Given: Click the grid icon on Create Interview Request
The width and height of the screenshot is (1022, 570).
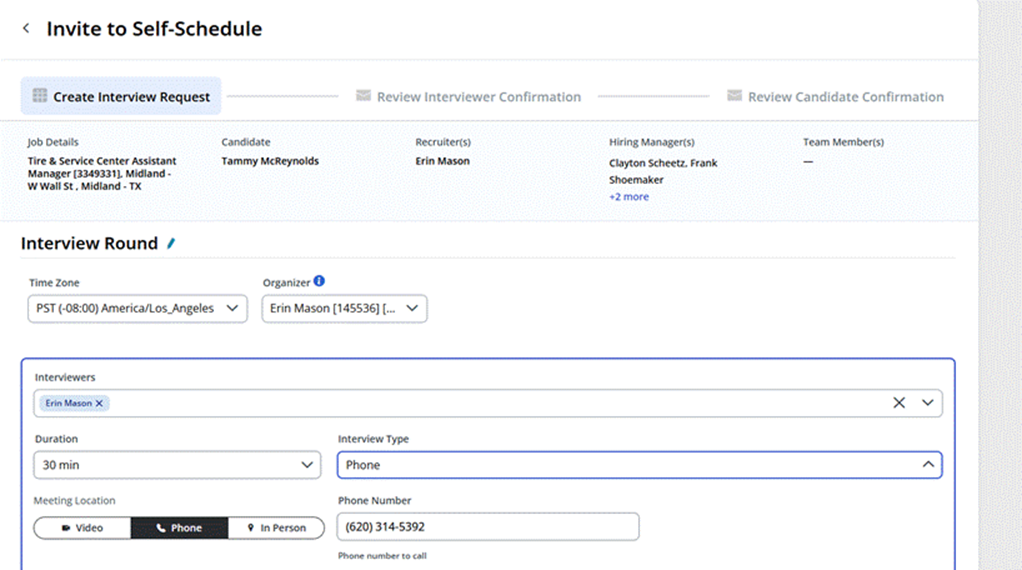Looking at the screenshot, I should coord(39,96).
